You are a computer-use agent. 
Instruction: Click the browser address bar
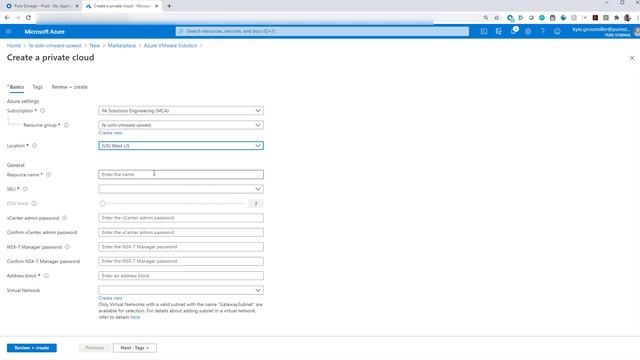257,18
